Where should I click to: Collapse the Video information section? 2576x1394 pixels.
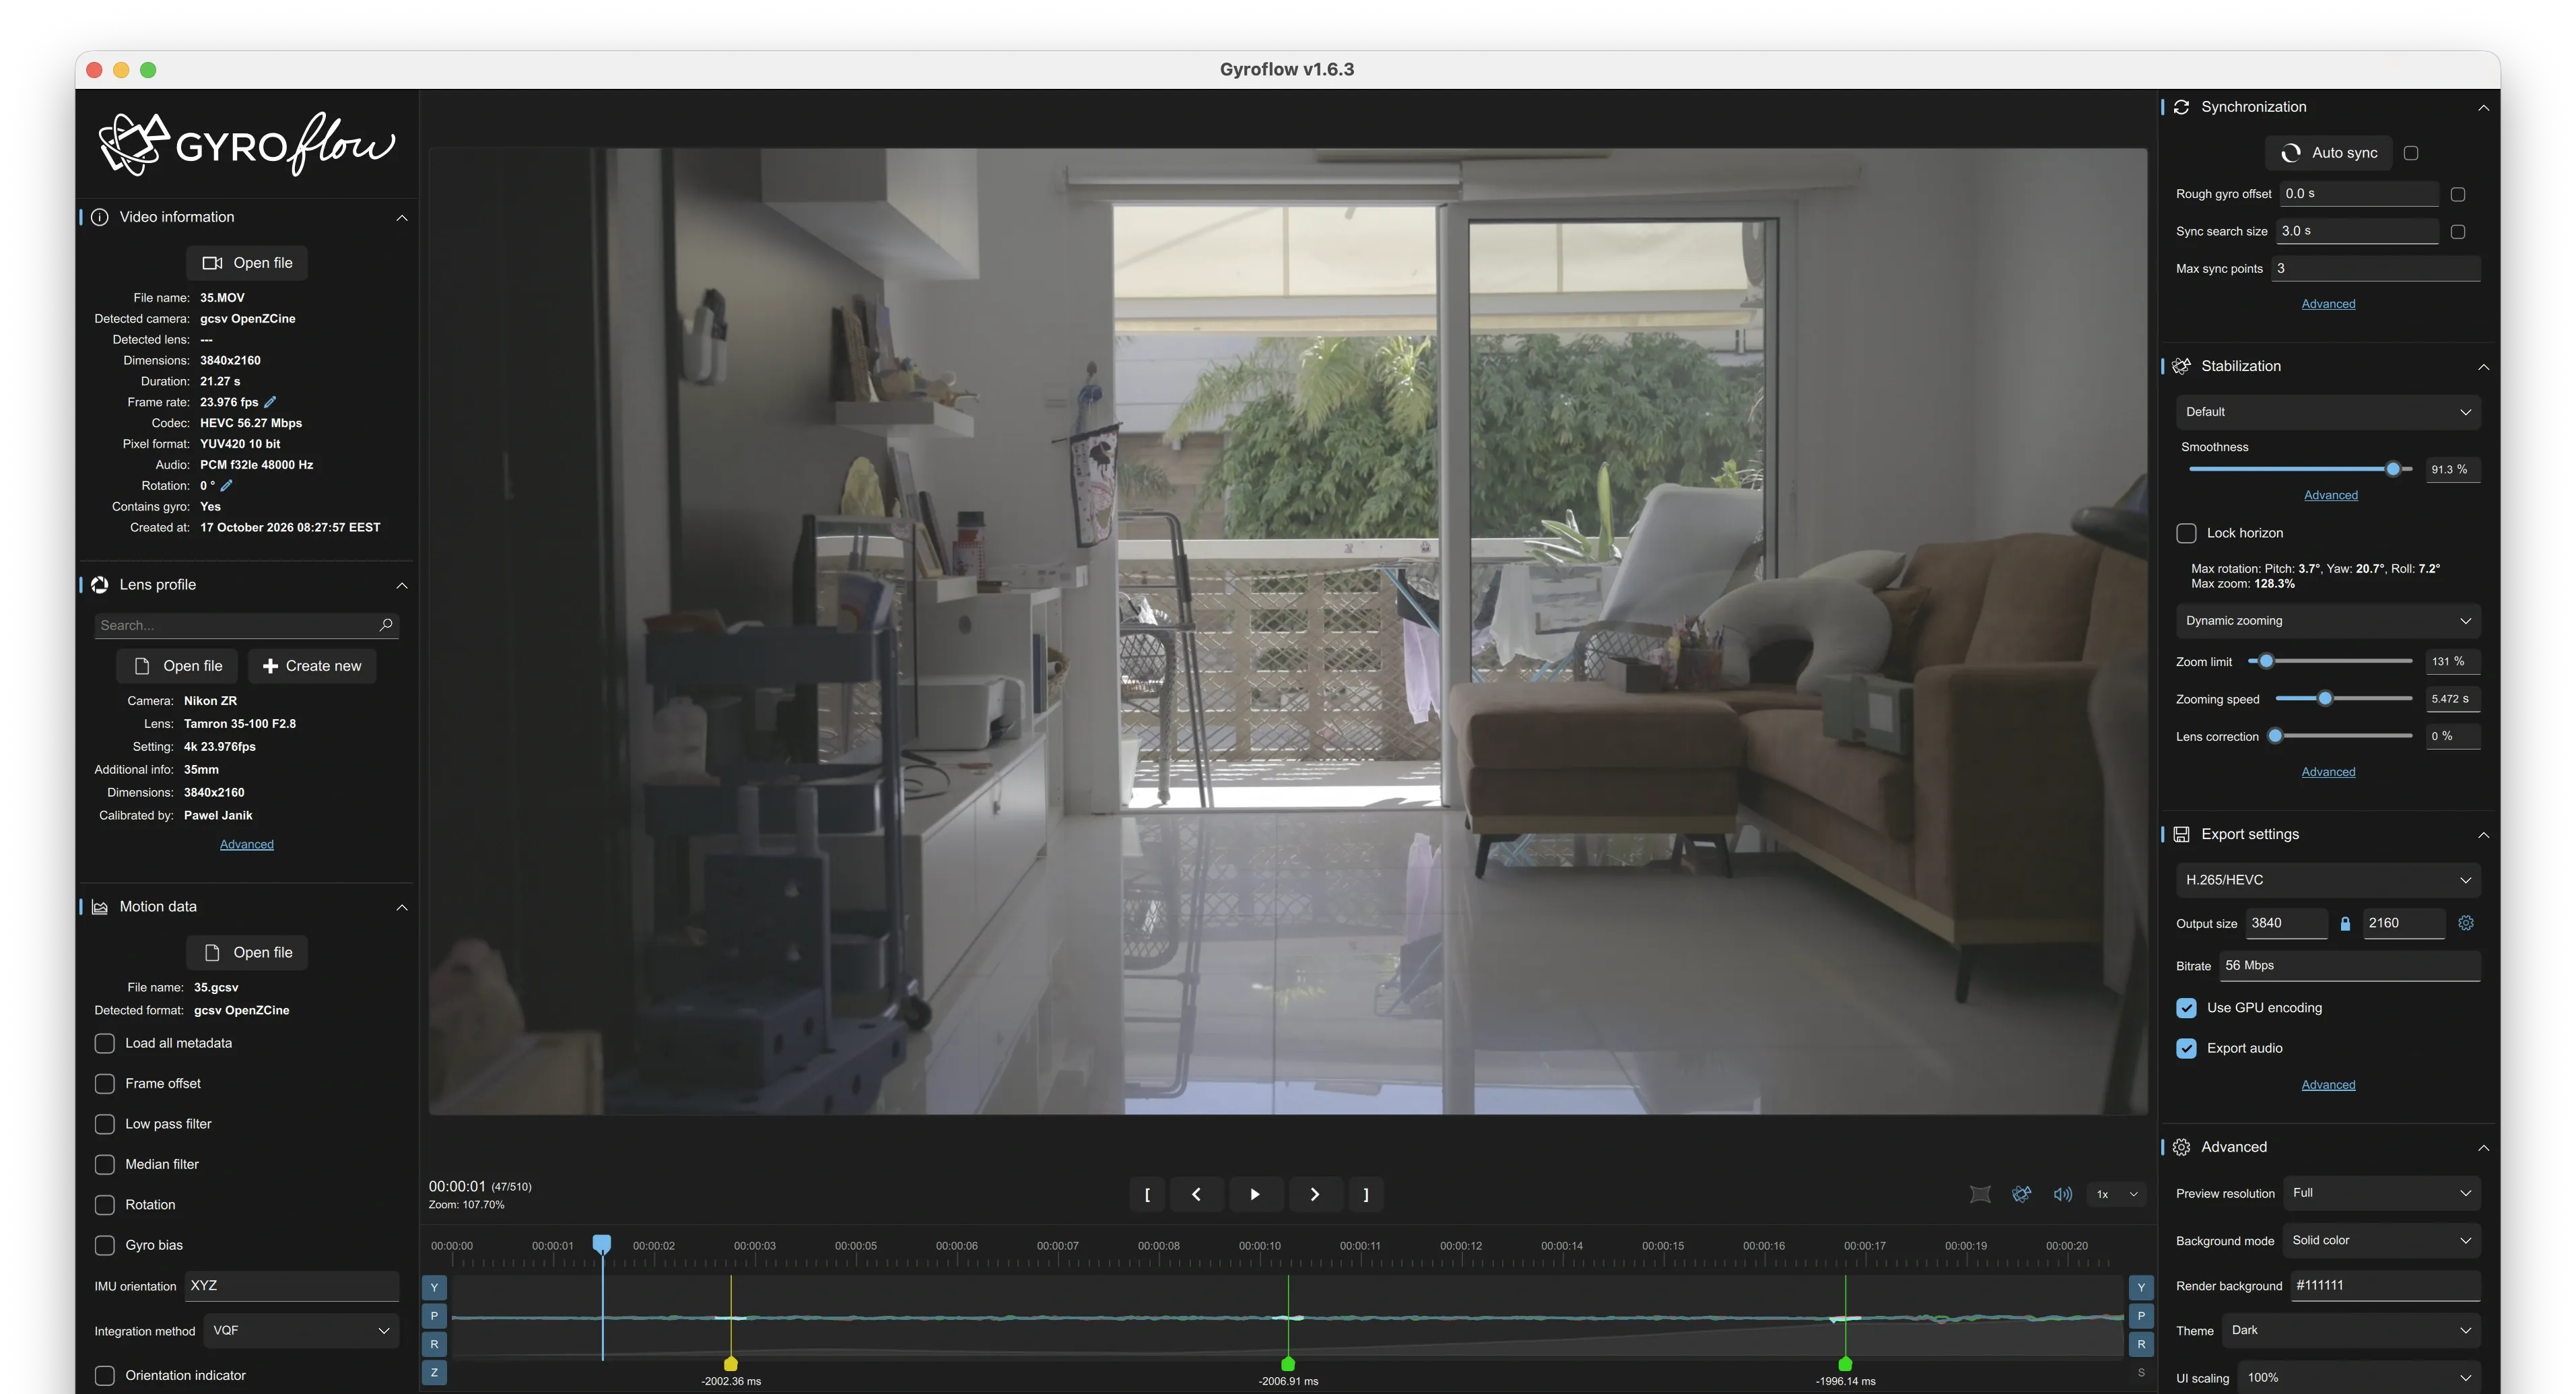tap(402, 217)
